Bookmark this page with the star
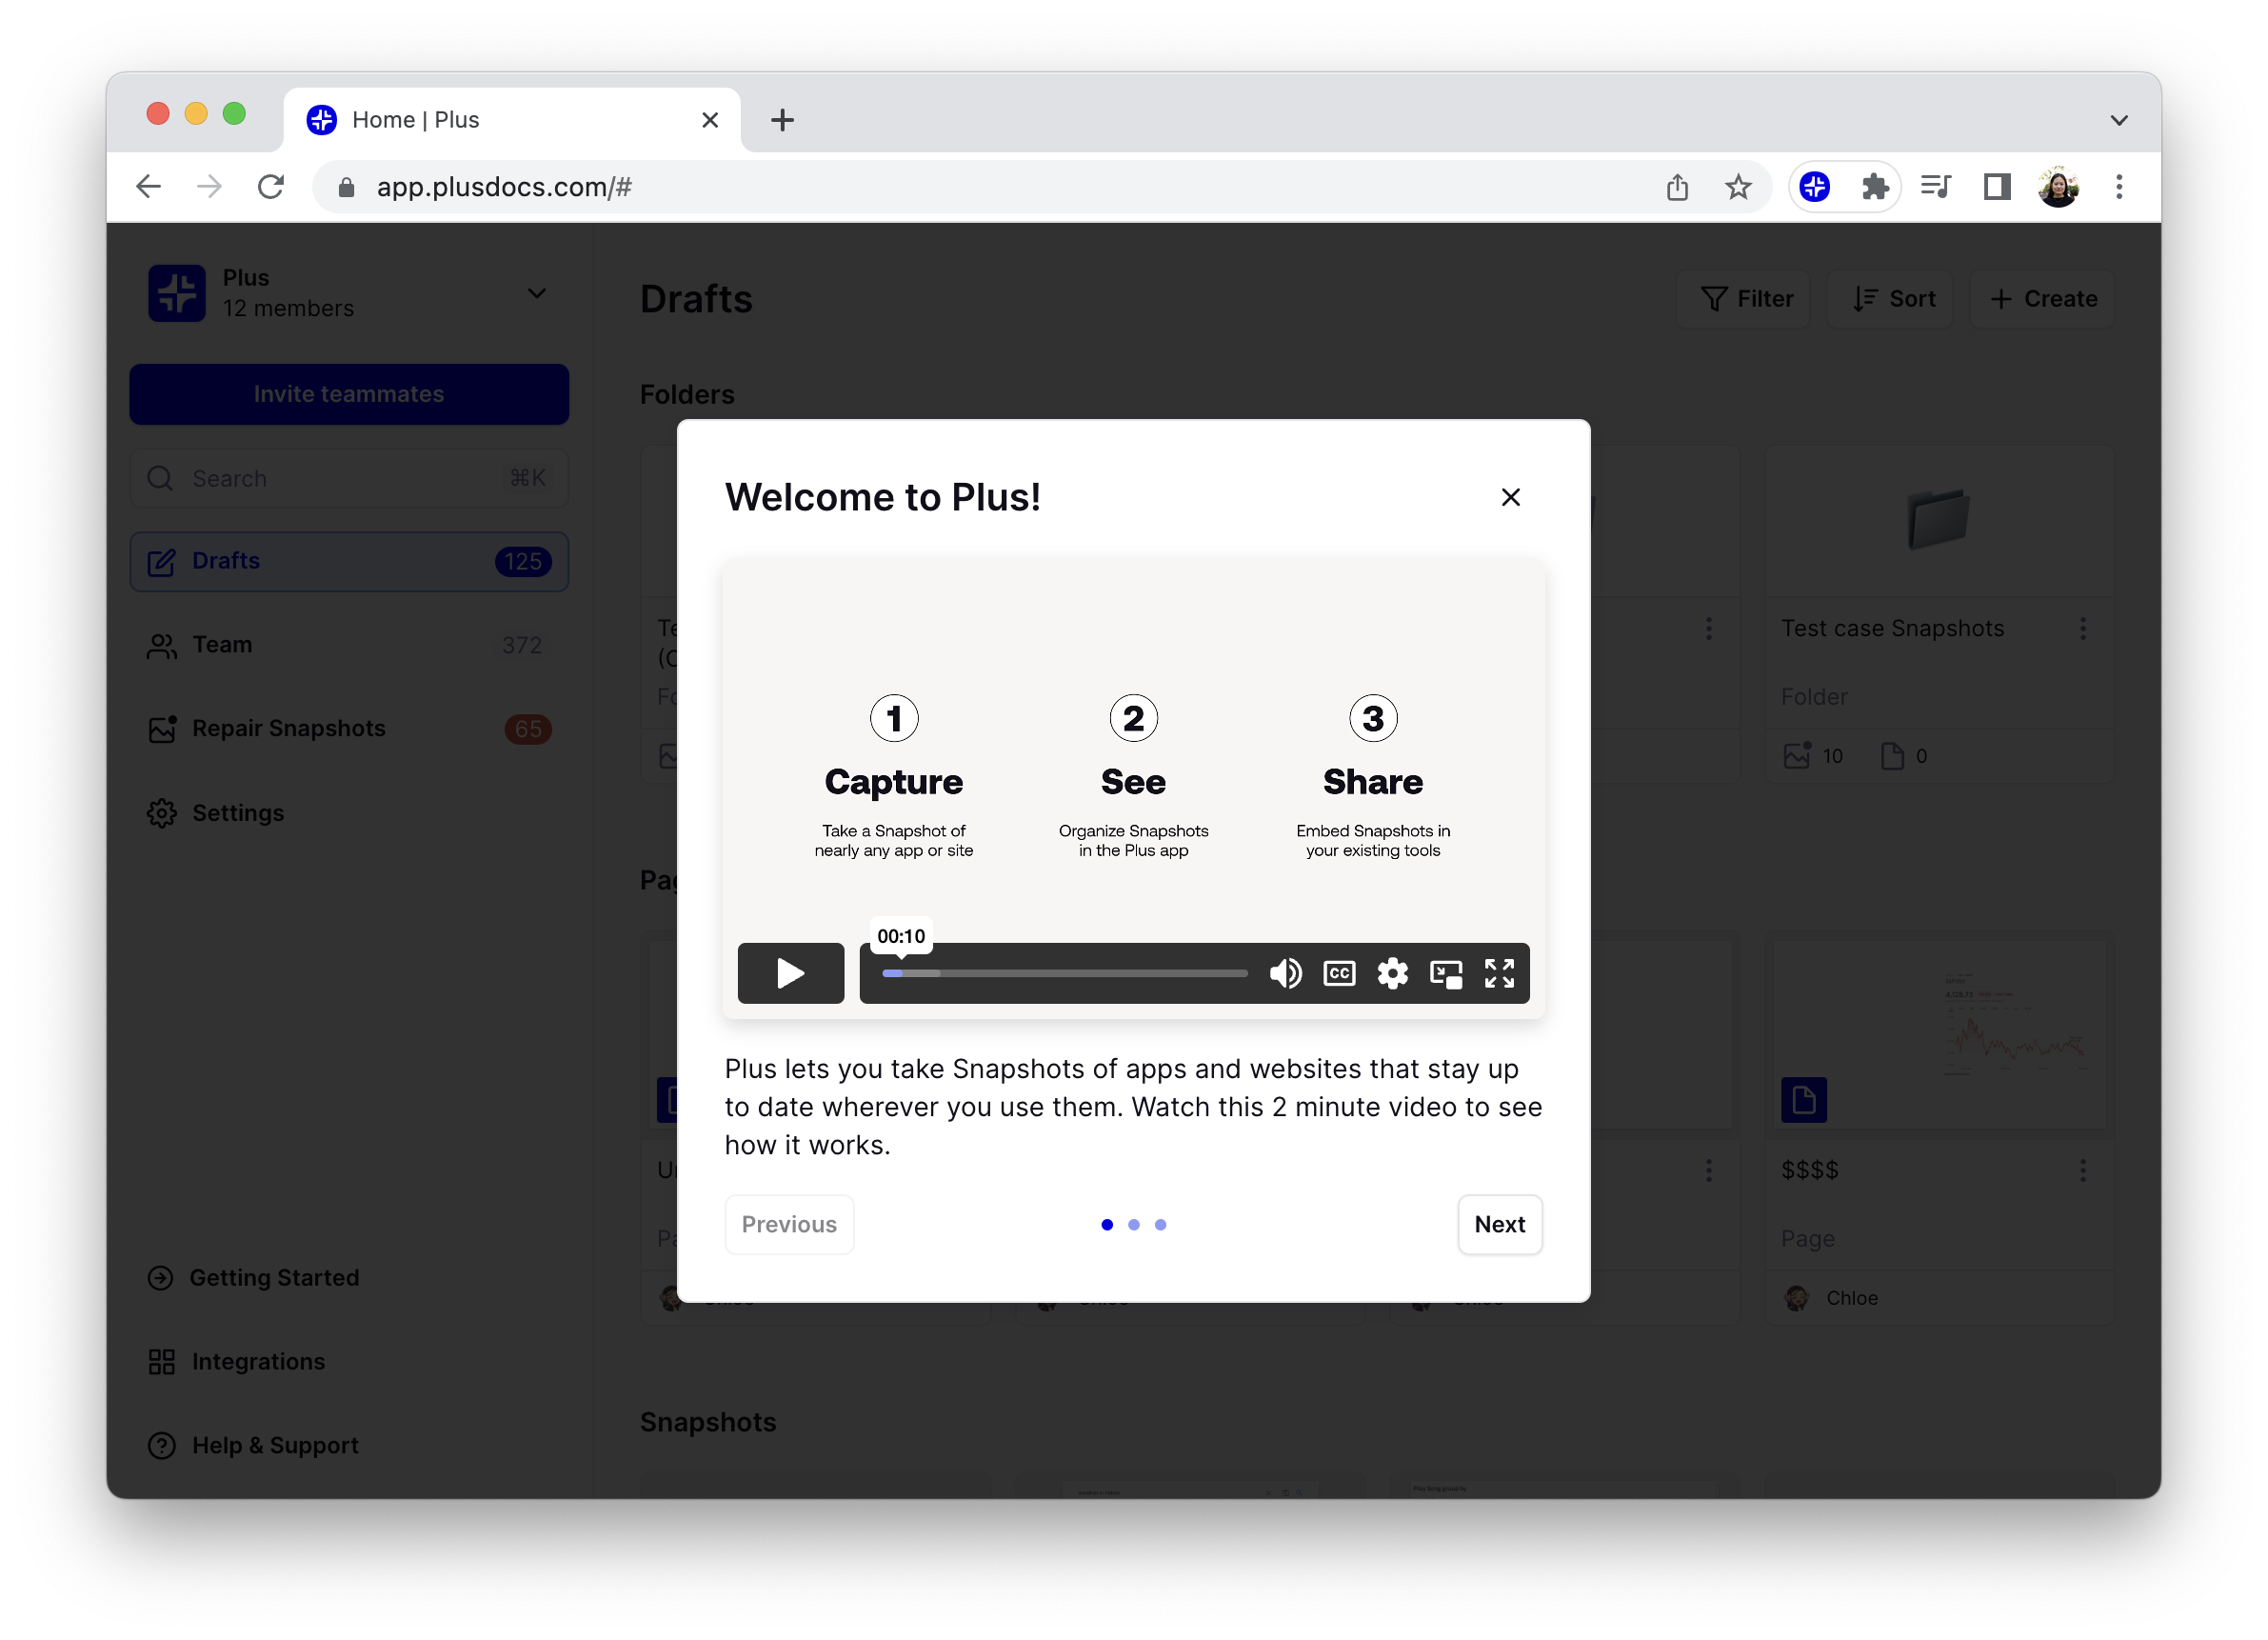Viewport: 2268px width, 1640px height. point(1738,187)
